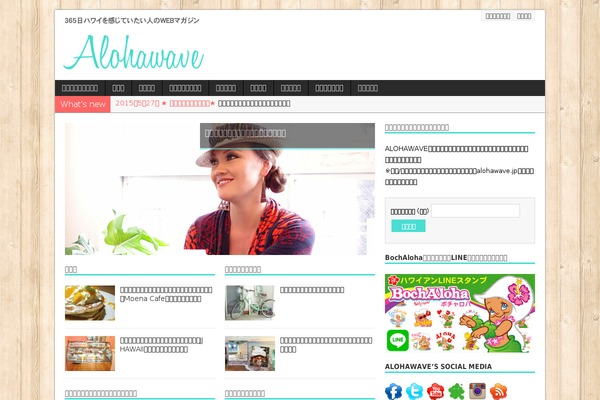Open the mint bicycle article thumbnail
The height and width of the screenshot is (400, 600).
tap(250, 303)
